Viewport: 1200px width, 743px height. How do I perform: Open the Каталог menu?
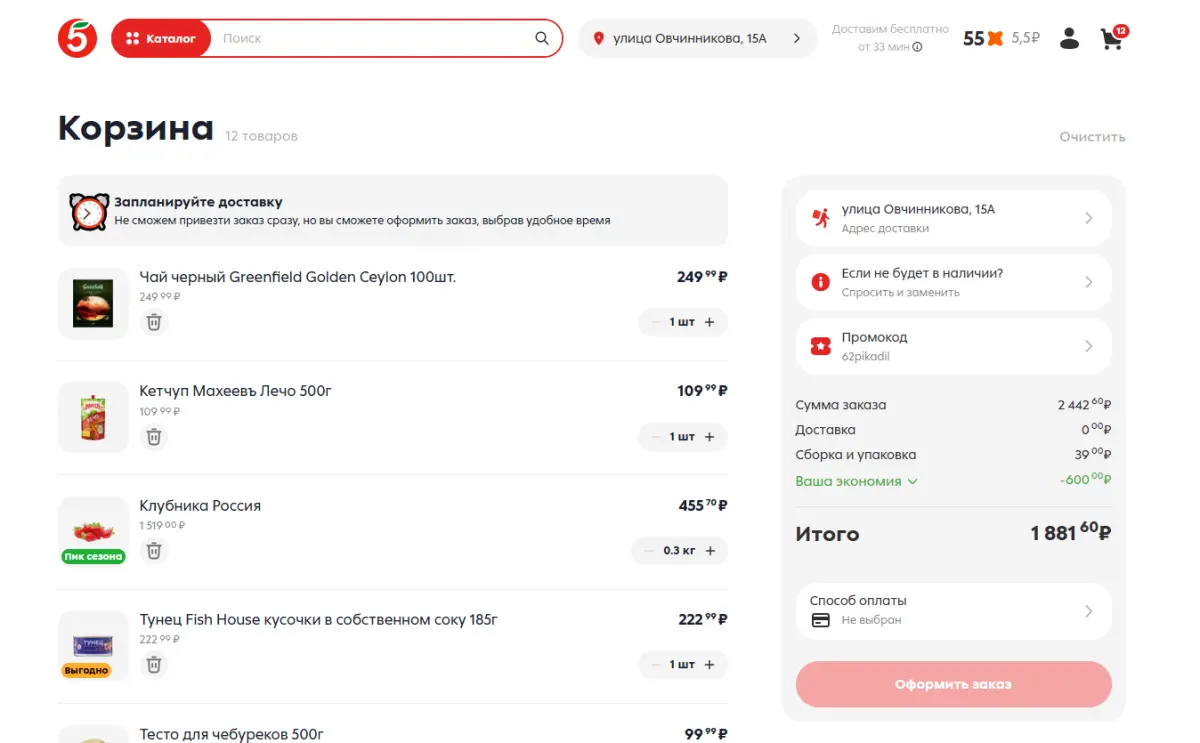(x=161, y=38)
